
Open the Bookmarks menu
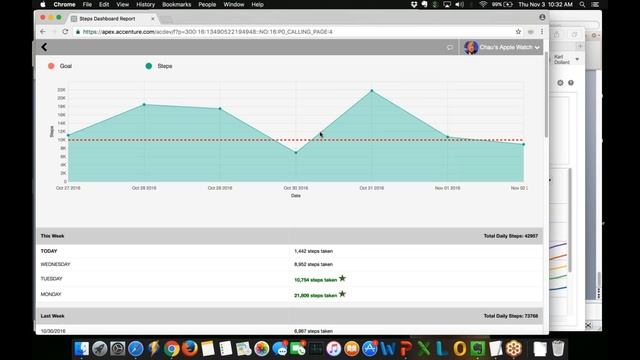[177, 4]
